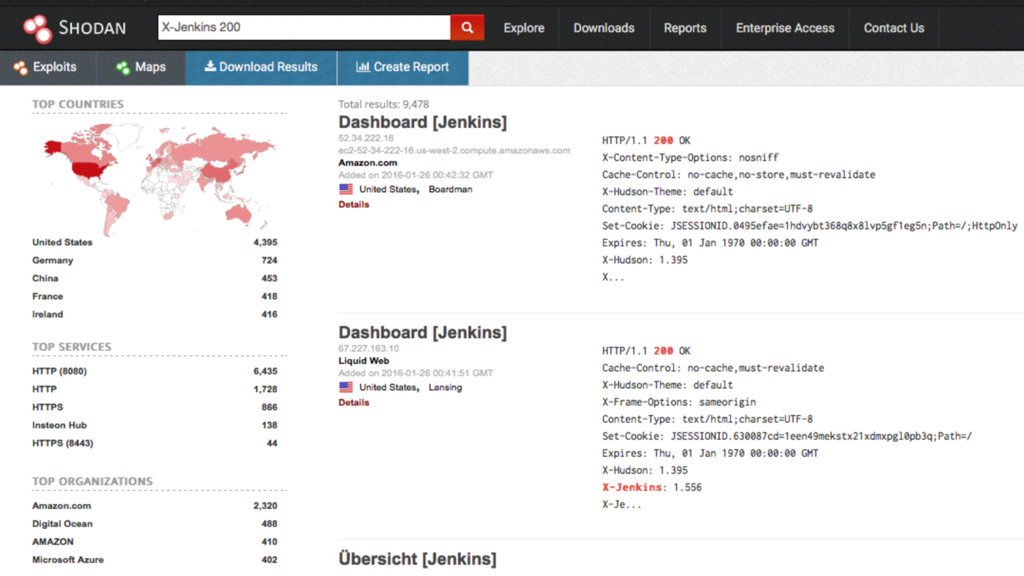Click the highlighted X-Jenkins: 1.556 header
The height and width of the screenshot is (576, 1024).
(x=652, y=487)
